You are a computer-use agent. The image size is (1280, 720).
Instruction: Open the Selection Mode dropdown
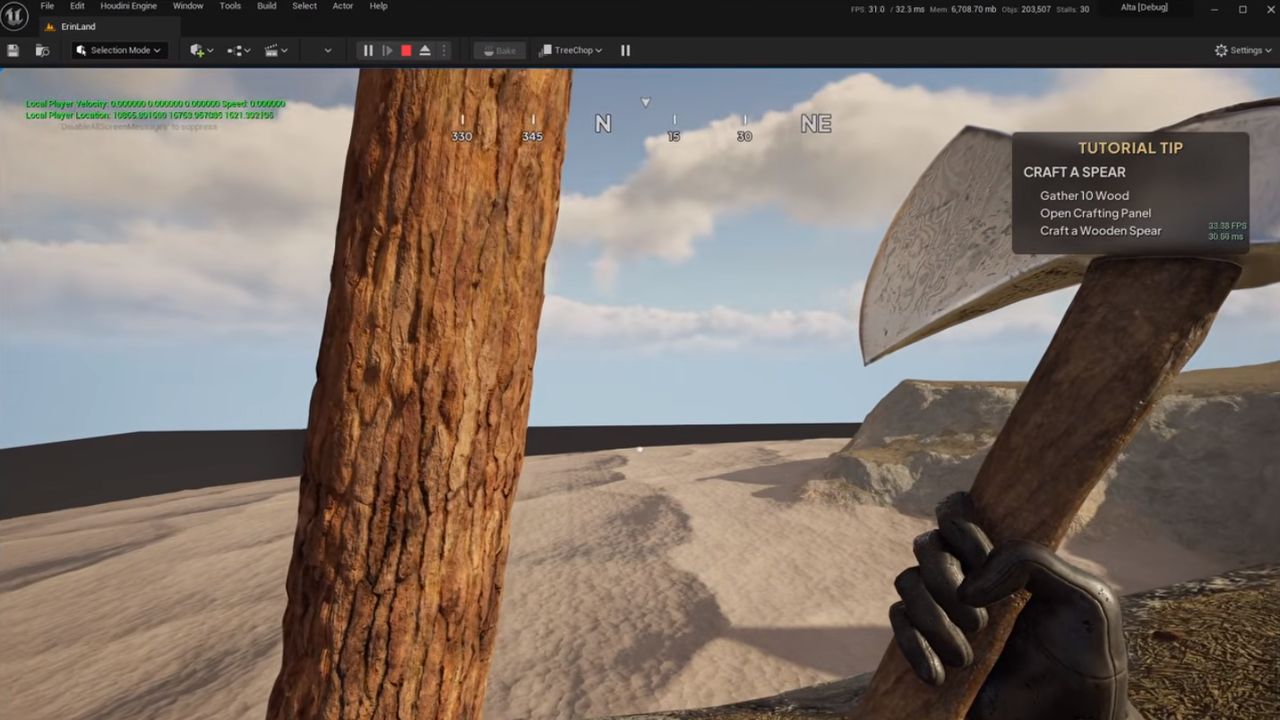[x=118, y=50]
